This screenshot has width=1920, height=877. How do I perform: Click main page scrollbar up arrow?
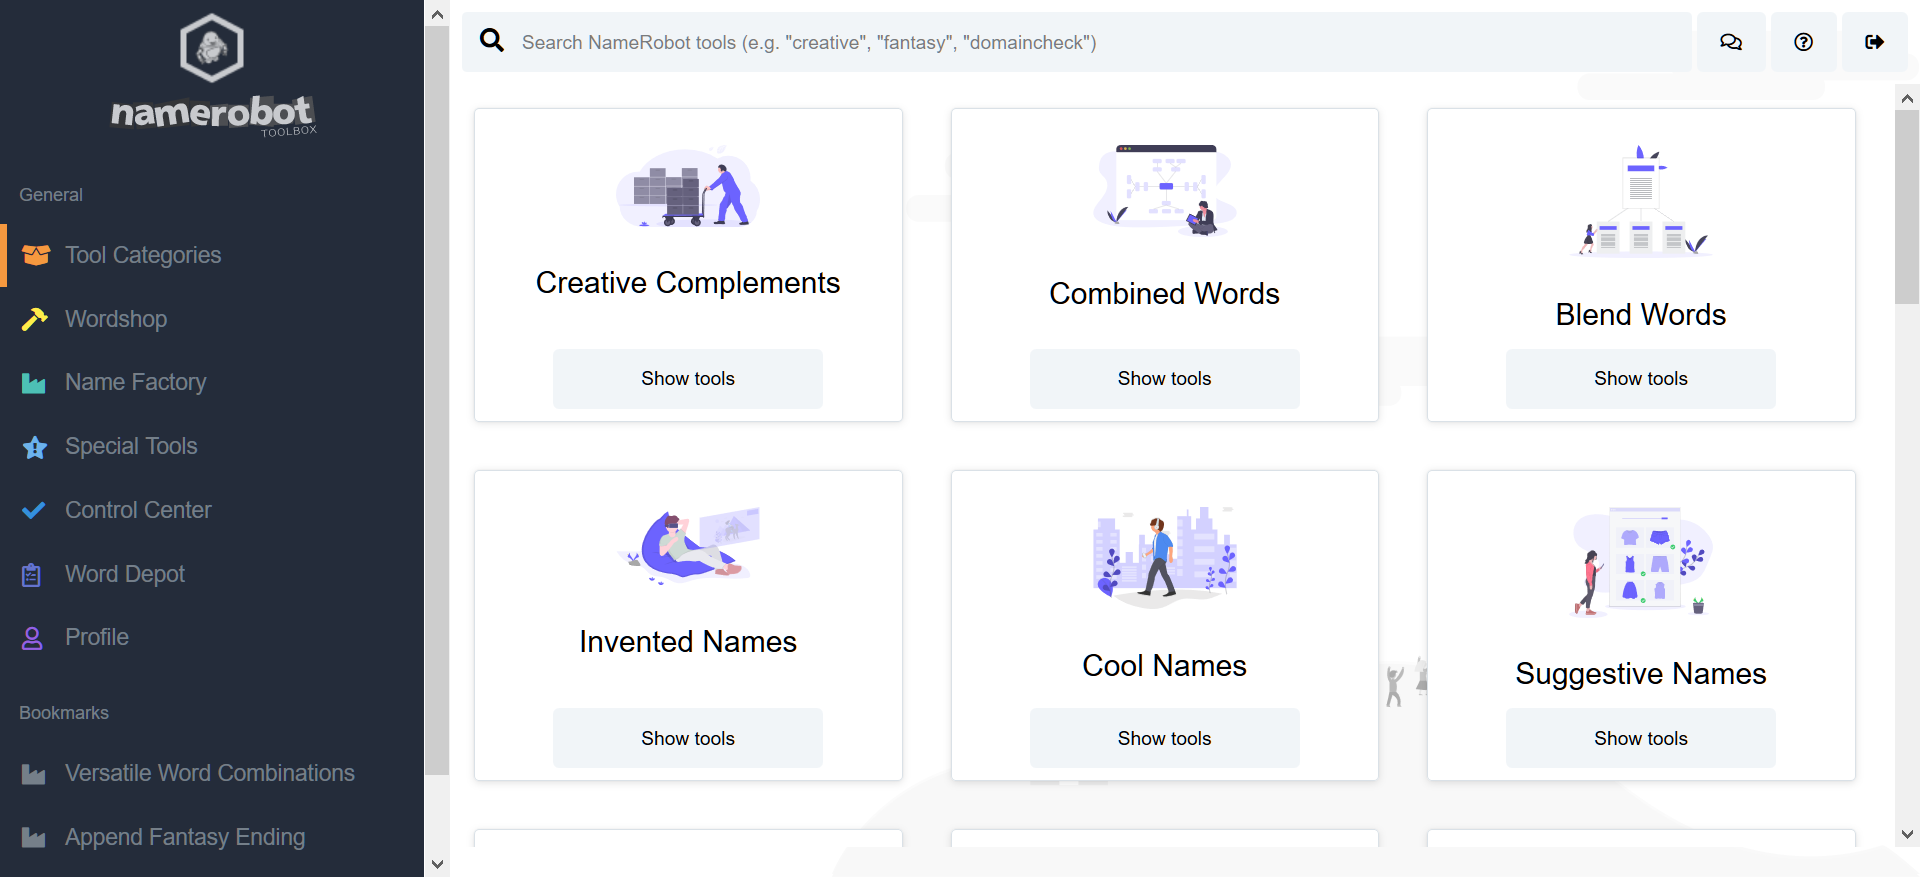(x=1907, y=98)
